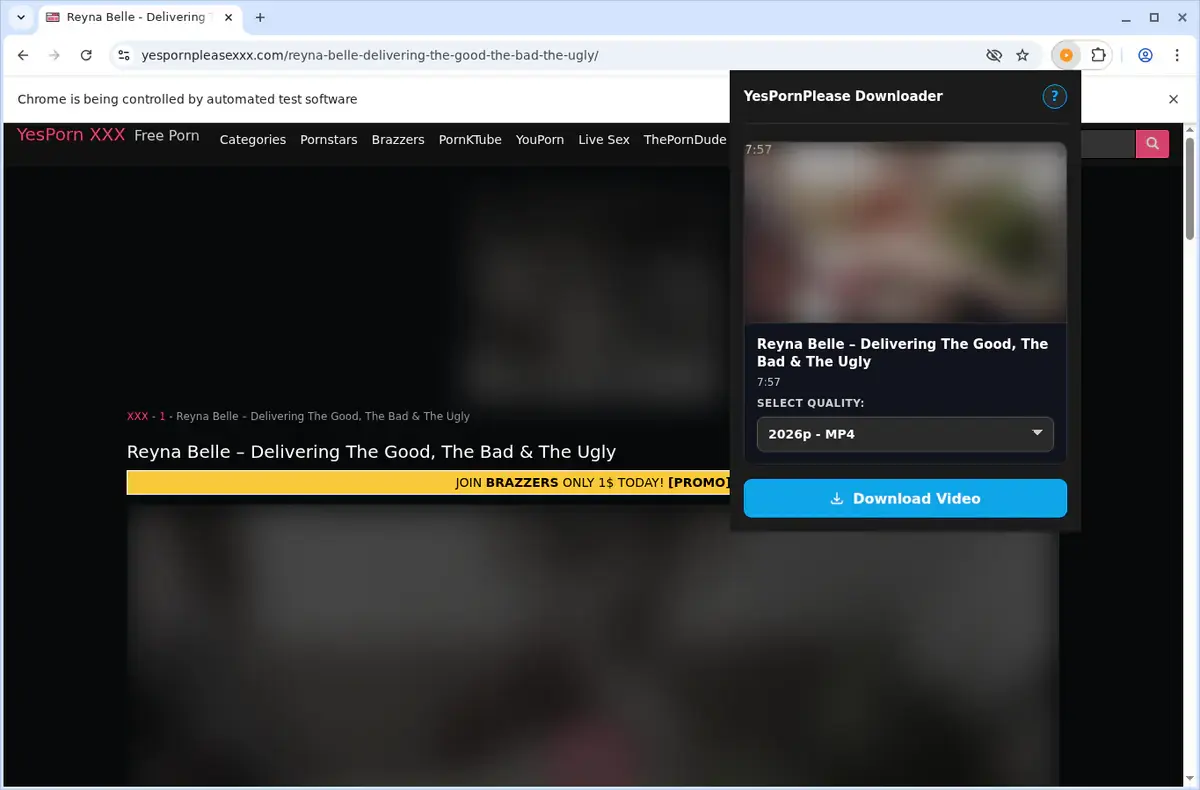
Task: Click the YesPorn XXX site logo
Action: (71, 135)
